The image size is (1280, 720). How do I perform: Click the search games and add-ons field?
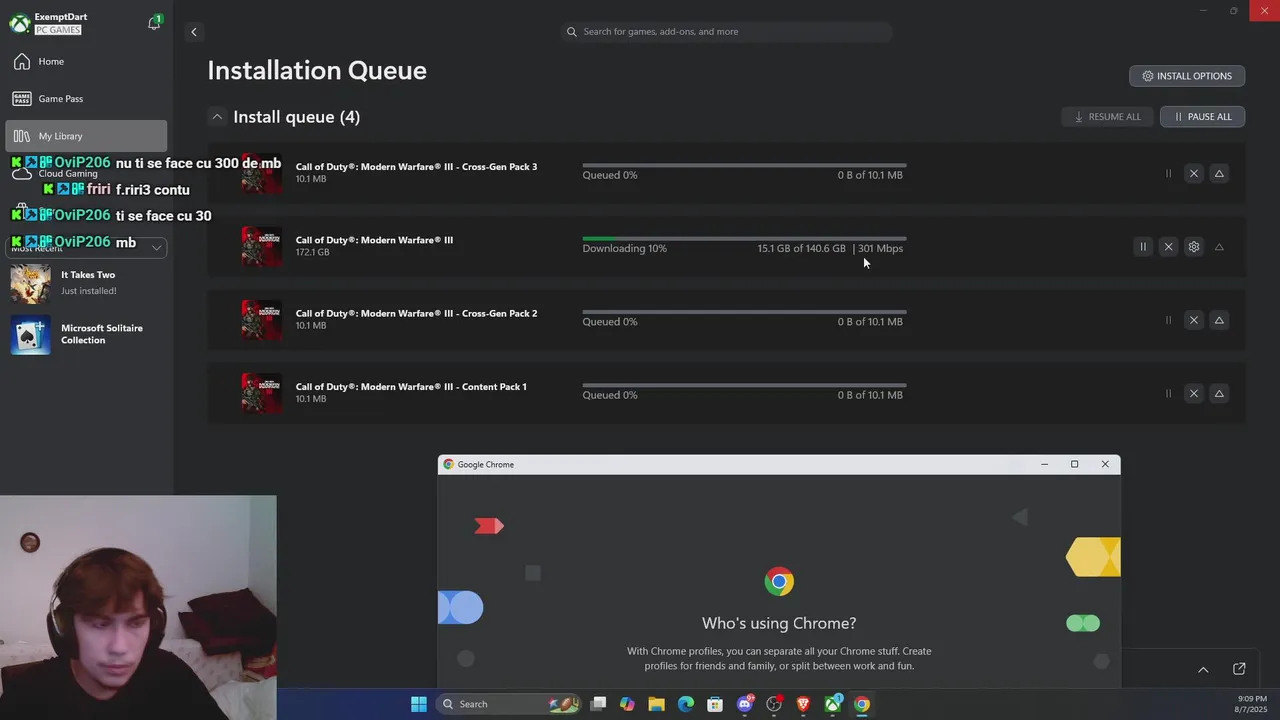pyautogui.click(x=727, y=32)
